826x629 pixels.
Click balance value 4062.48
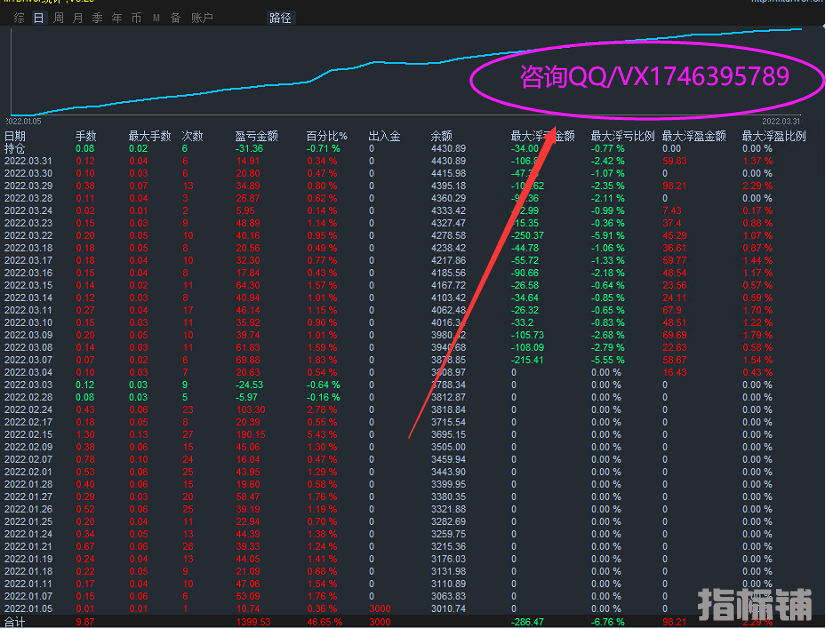coord(448,310)
